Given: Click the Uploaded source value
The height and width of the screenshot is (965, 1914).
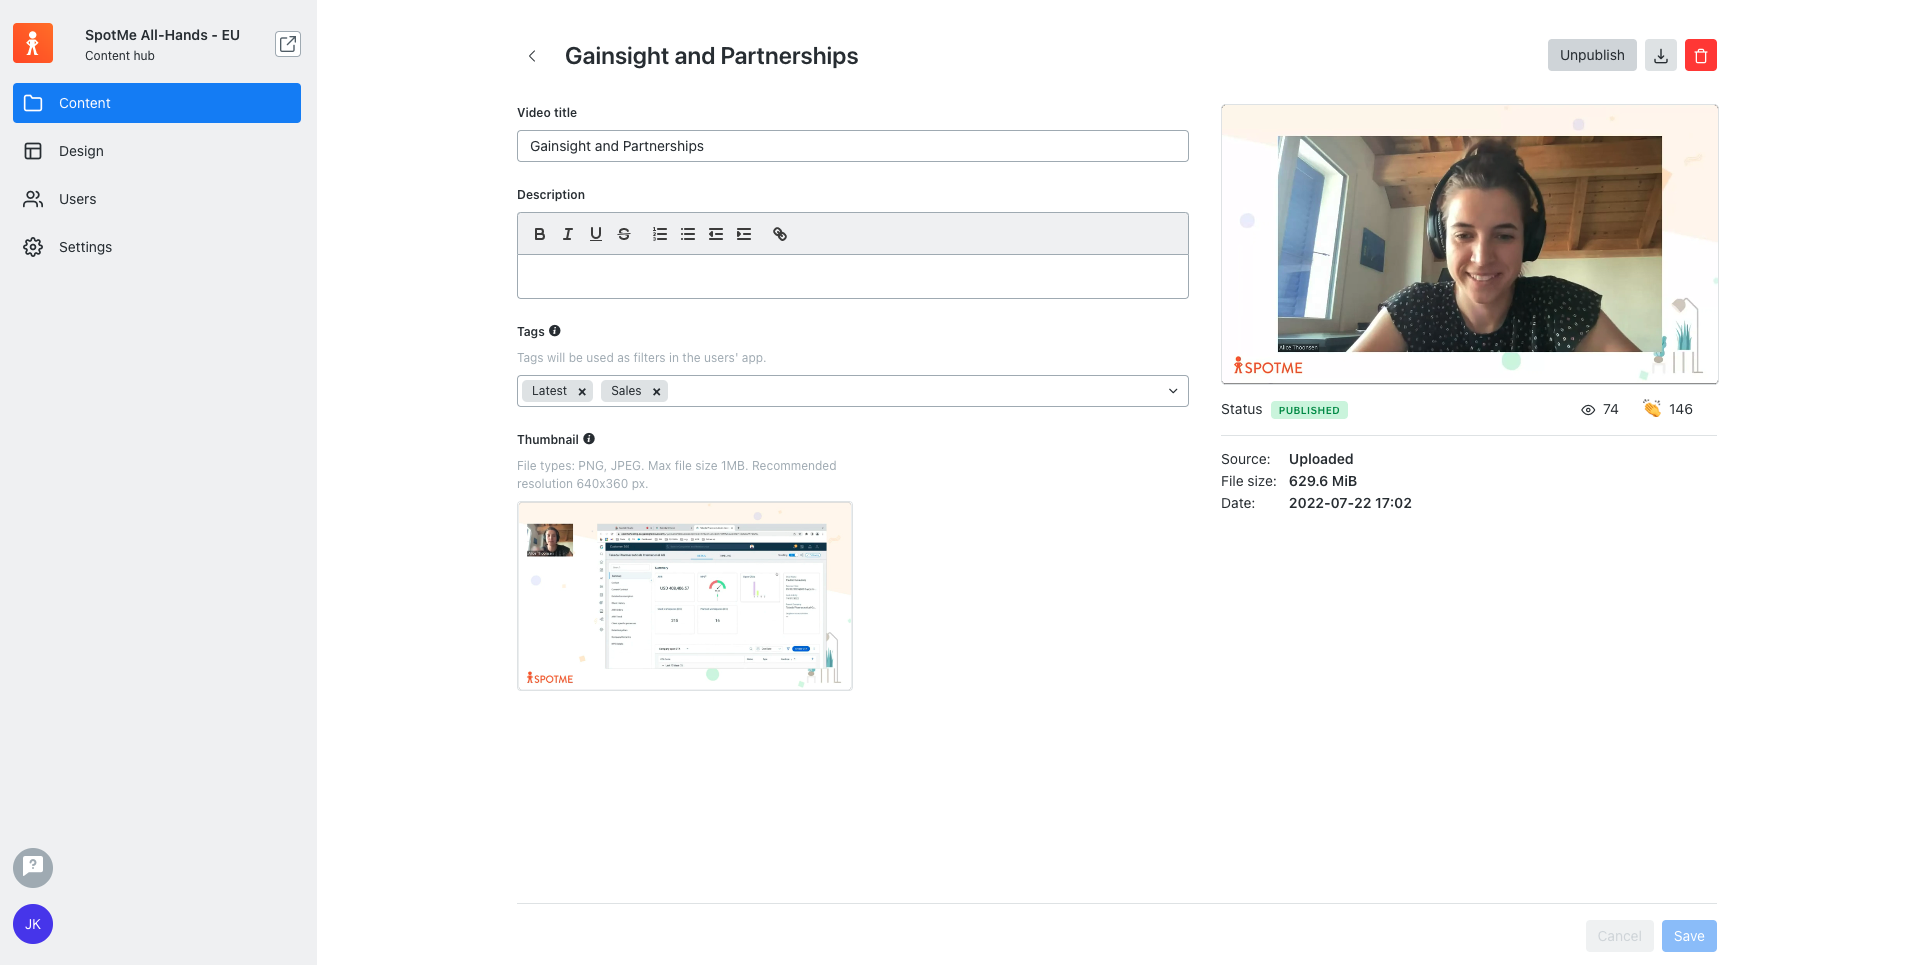Looking at the screenshot, I should [x=1321, y=459].
